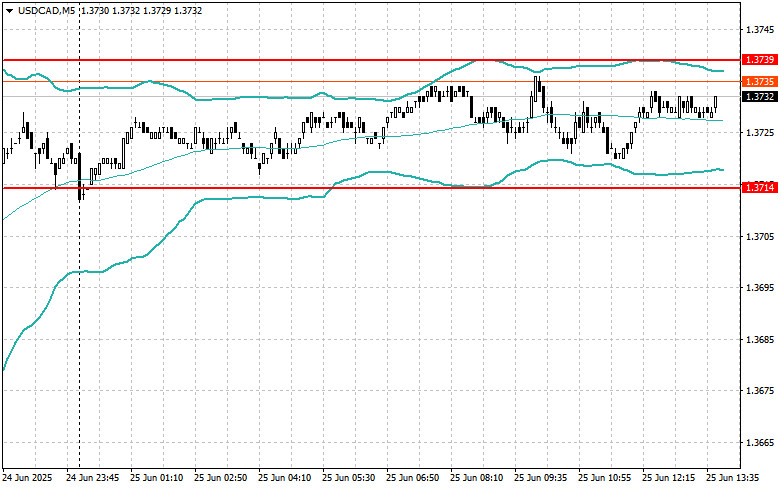Click the 1.3725 price scale value
Image resolution: width=781 pixels, height=489 pixels.
(760, 132)
